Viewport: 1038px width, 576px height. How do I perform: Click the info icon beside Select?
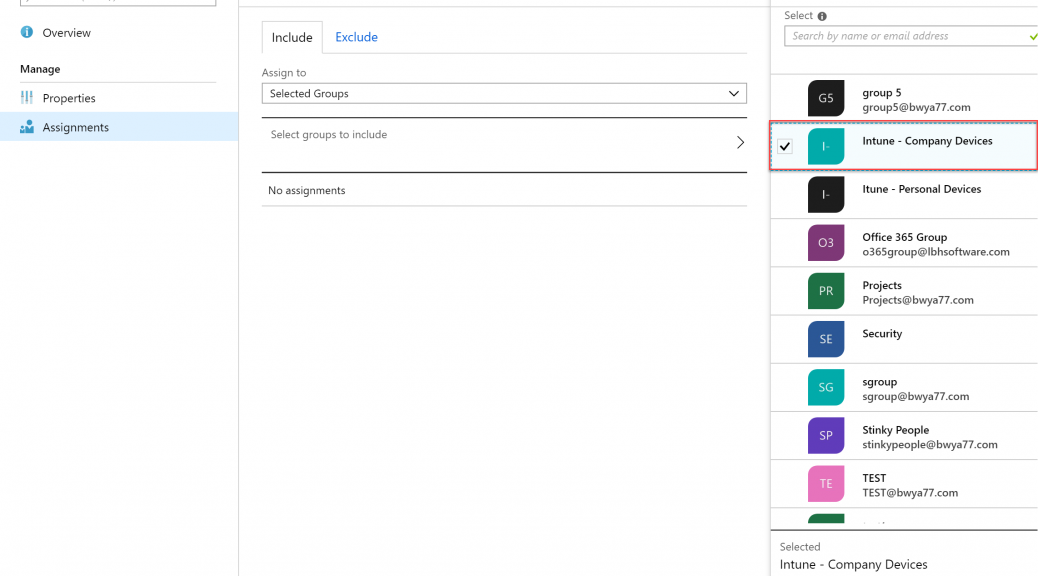[x=822, y=16]
